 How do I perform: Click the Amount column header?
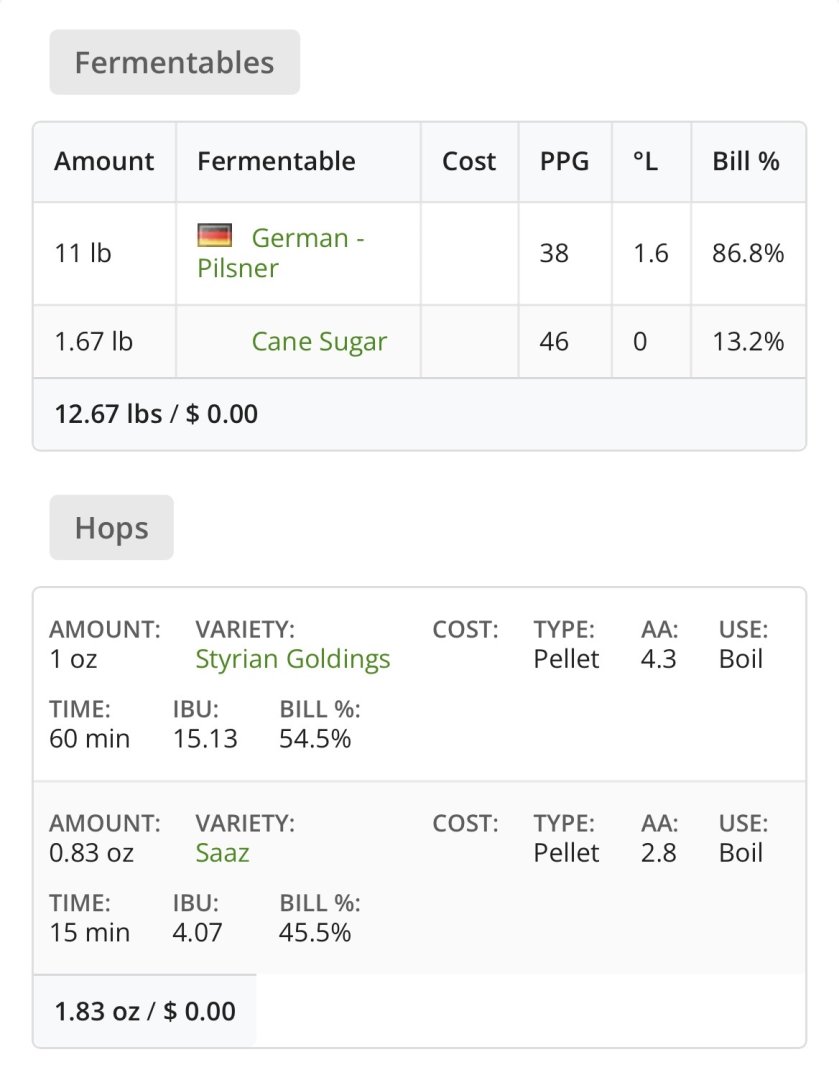[x=104, y=161]
